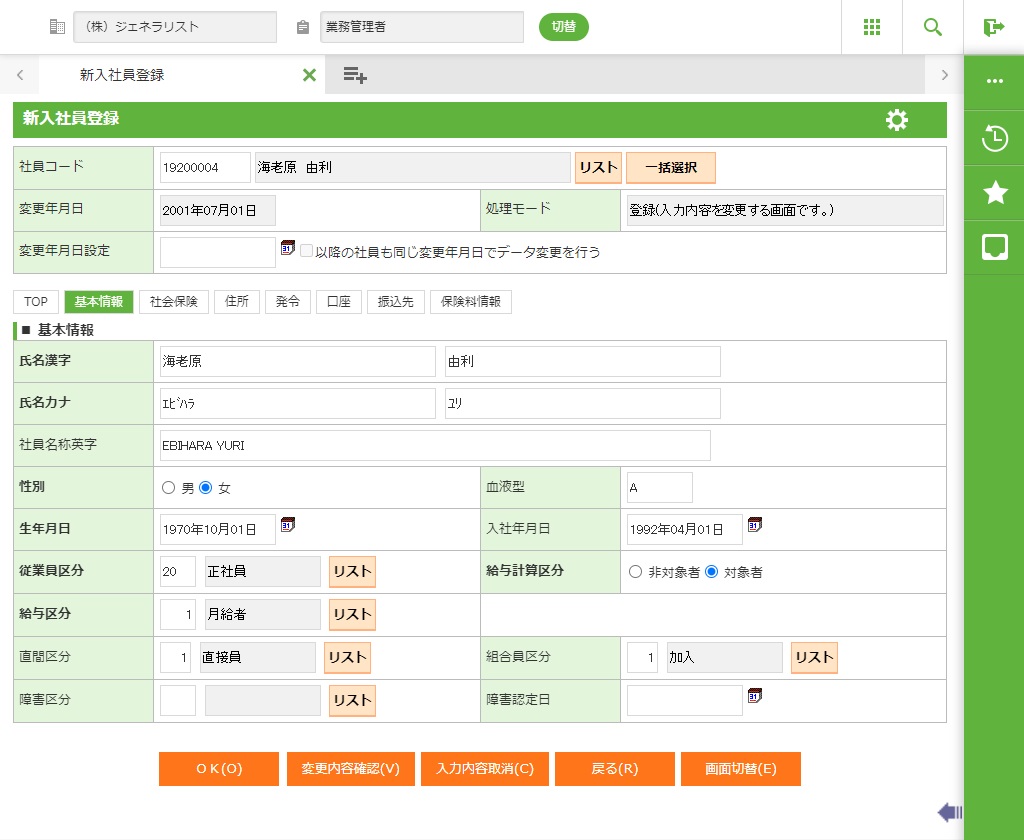Switch to the 振込先 tab

395,302
